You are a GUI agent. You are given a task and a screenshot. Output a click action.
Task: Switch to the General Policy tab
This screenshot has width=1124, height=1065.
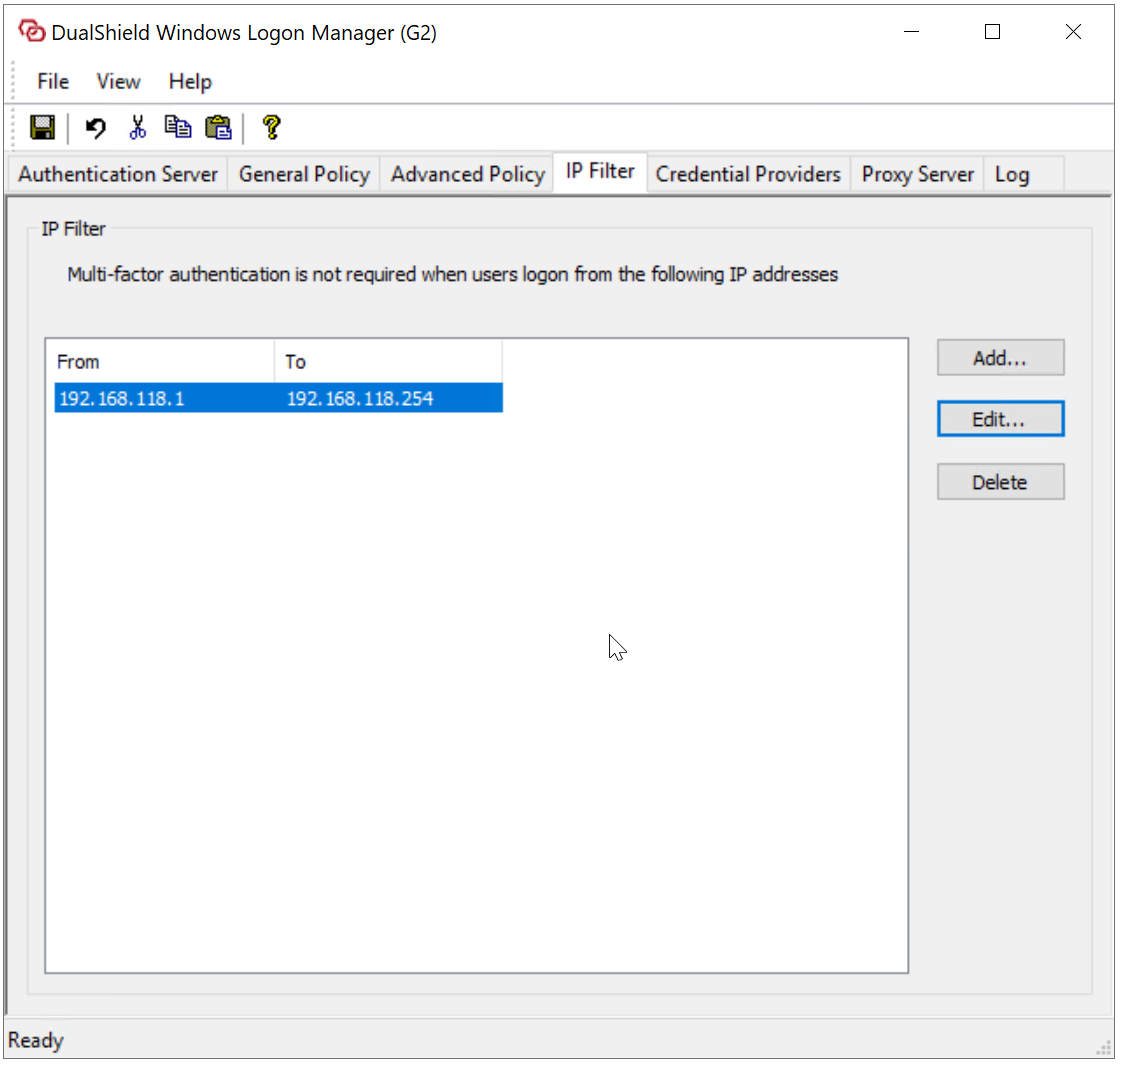tap(304, 174)
